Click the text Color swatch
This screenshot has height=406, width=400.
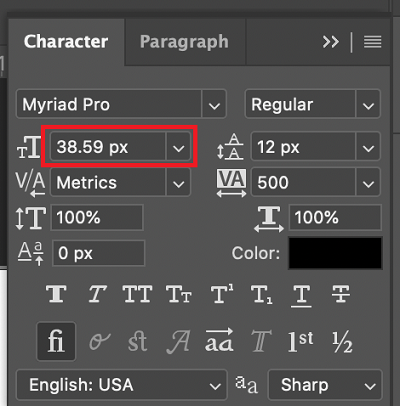335,253
